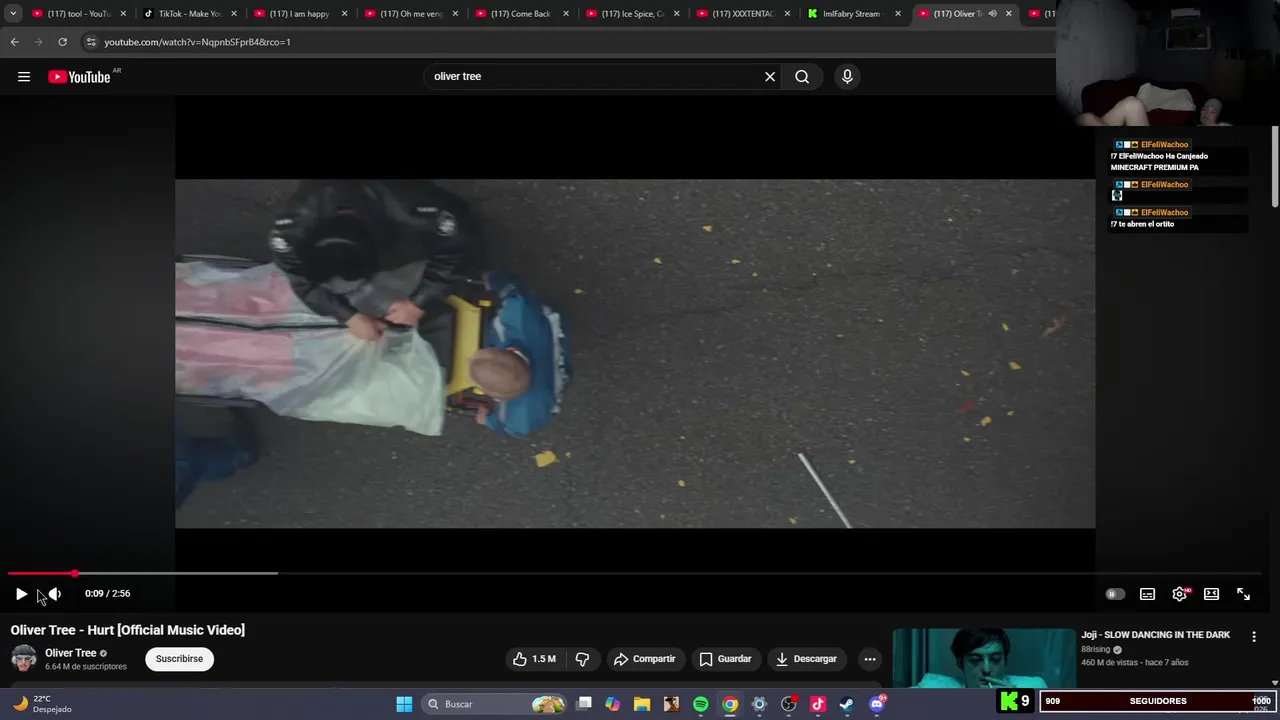Open Spotify from the taskbar
Viewport: 1280px width, 720px height.
point(701,704)
